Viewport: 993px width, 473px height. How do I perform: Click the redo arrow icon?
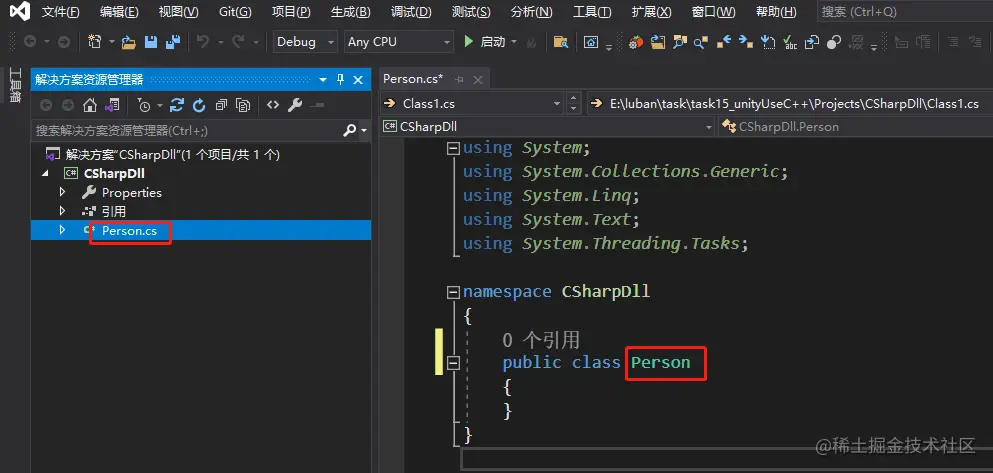(x=238, y=42)
